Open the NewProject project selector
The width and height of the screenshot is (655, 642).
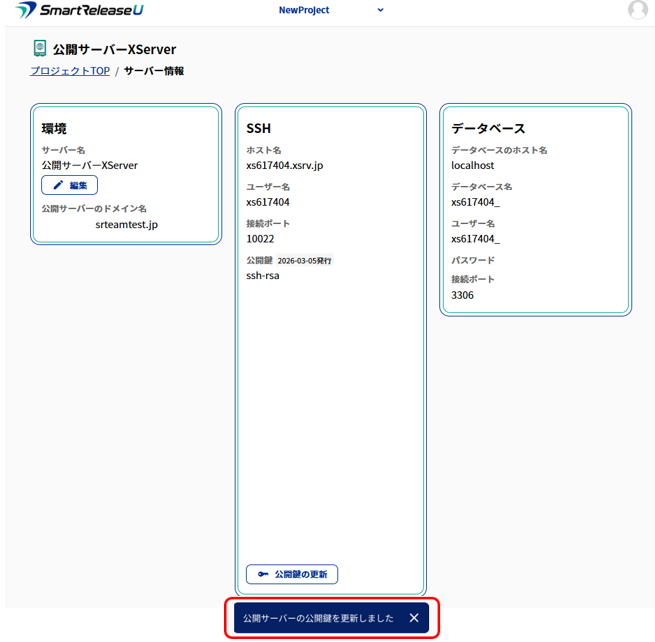tap(304, 10)
